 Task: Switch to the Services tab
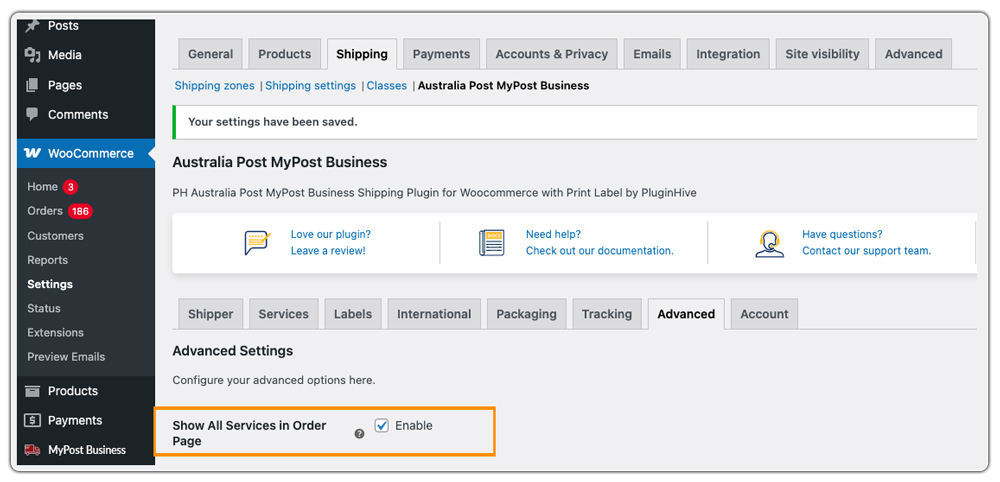click(284, 314)
